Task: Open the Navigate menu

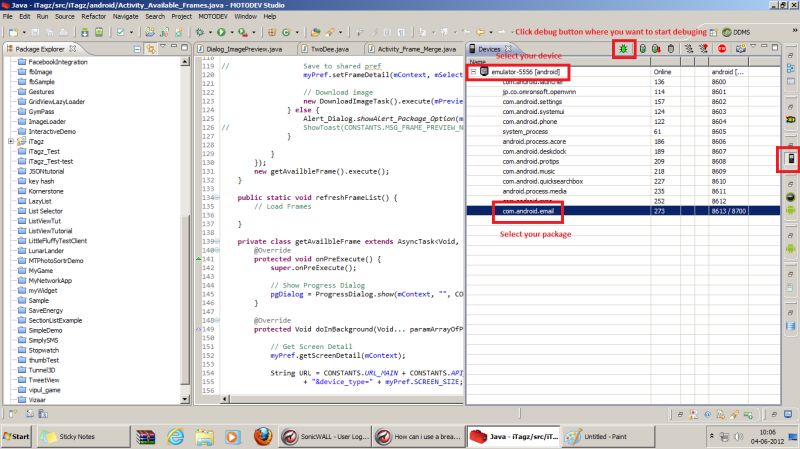Action: 126,16
